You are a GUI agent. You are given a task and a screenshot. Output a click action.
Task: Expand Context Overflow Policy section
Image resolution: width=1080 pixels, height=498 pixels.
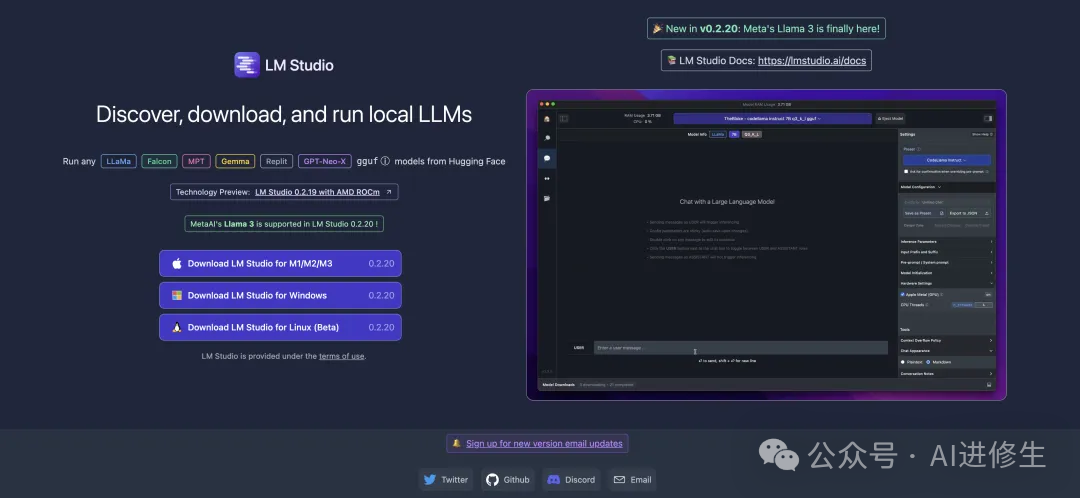[x=947, y=340]
